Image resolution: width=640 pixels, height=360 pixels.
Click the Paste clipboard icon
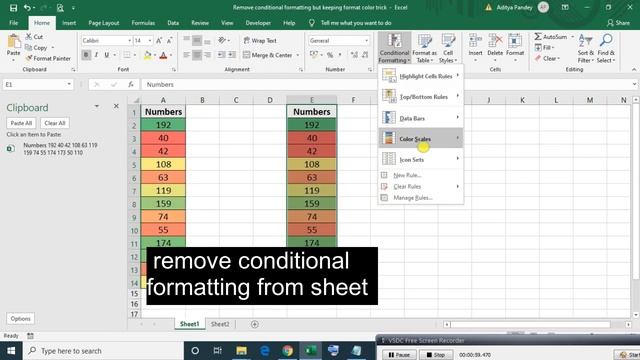[13, 42]
